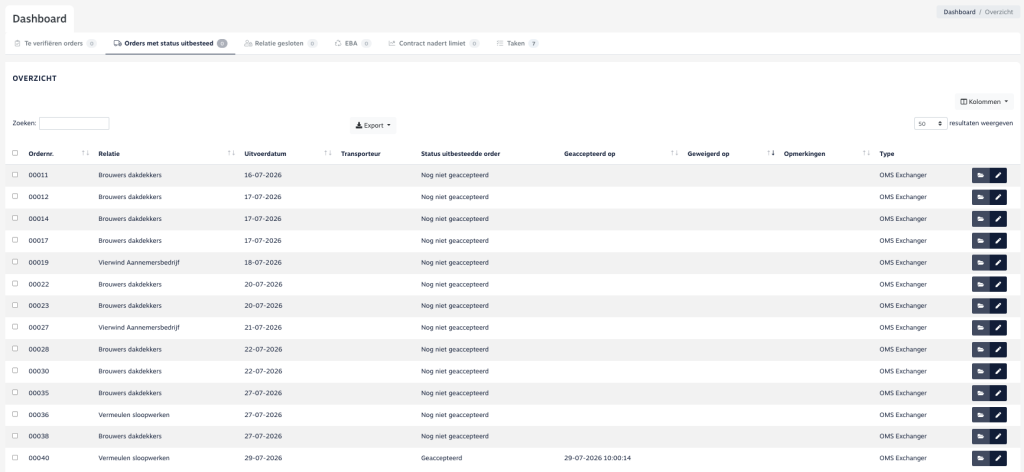
Task: Edit order 00036 with pencil icon
Action: [998, 415]
